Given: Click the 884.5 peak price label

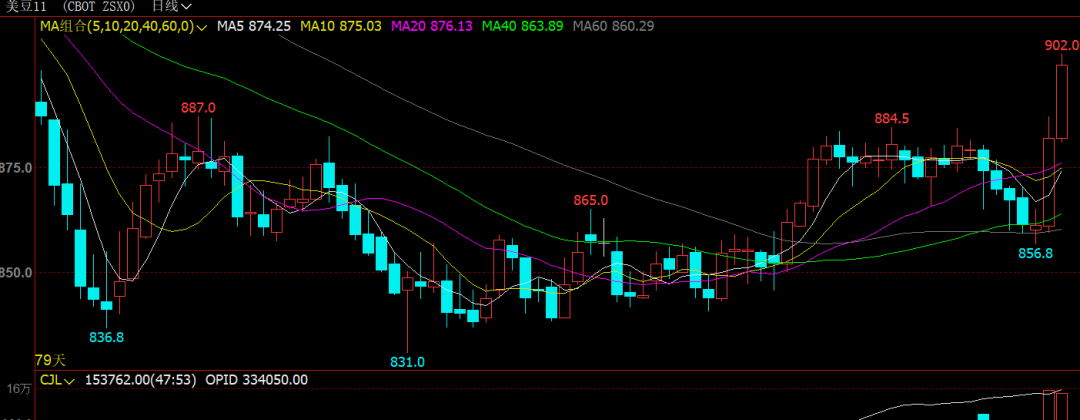Looking at the screenshot, I should pyautogui.click(x=892, y=118).
